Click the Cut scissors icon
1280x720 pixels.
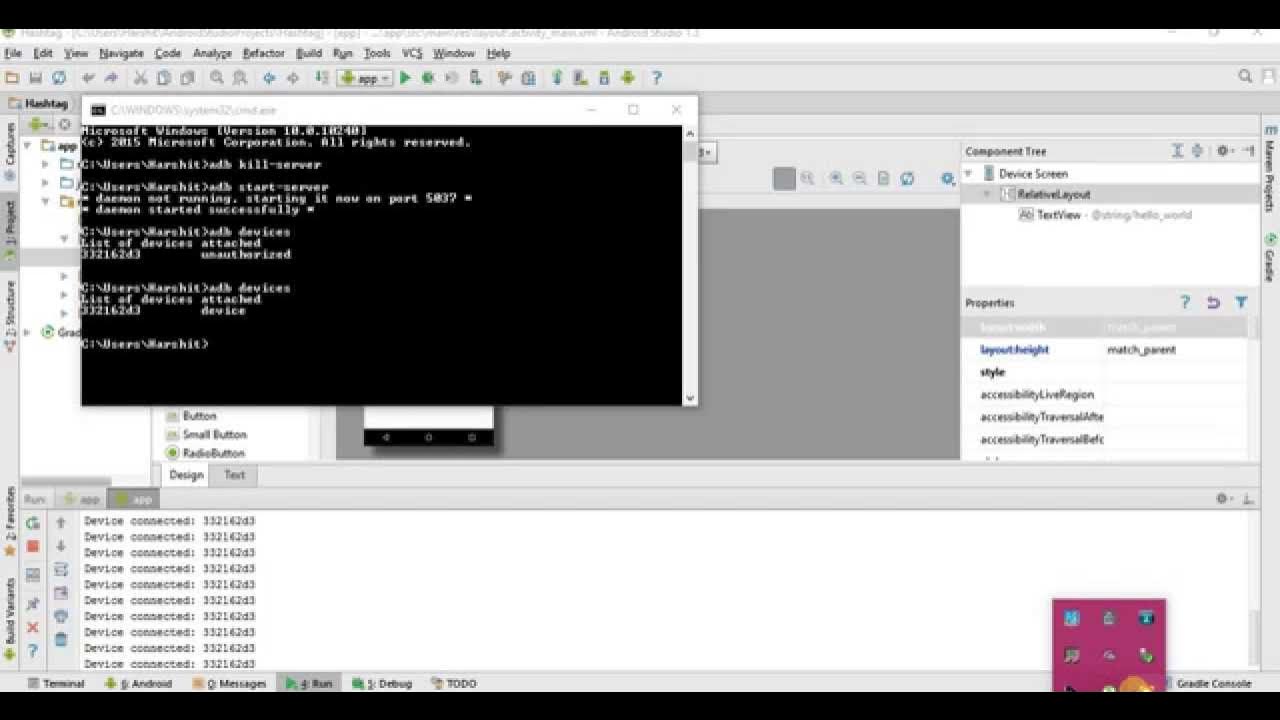(140, 77)
